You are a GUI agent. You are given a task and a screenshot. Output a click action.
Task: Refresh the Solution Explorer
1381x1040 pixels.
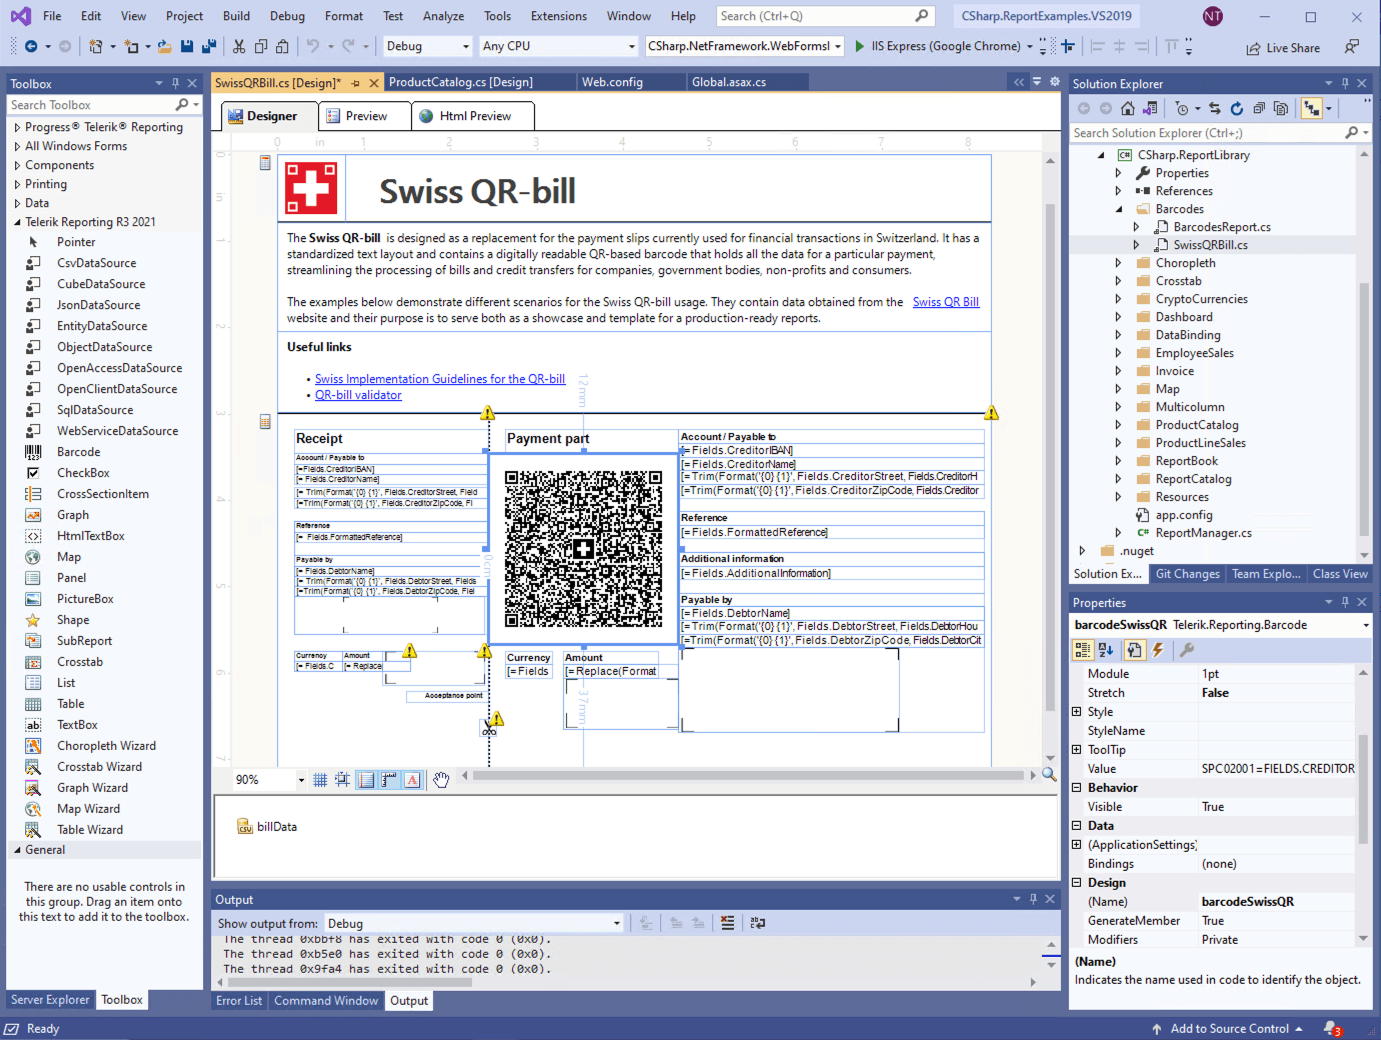[x=1237, y=108]
